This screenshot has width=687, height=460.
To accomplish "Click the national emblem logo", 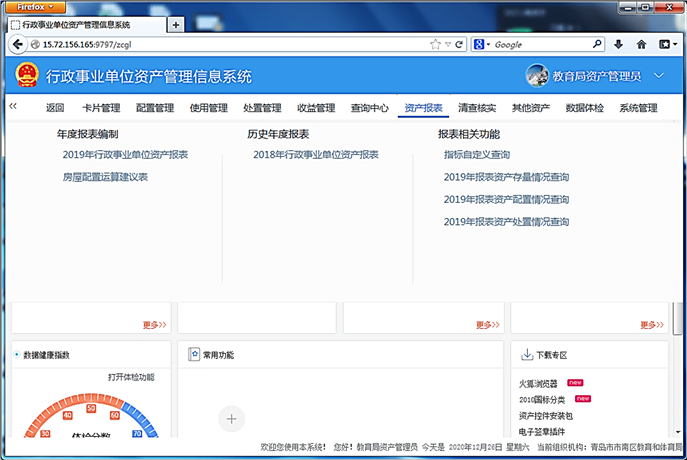I will [x=27, y=74].
